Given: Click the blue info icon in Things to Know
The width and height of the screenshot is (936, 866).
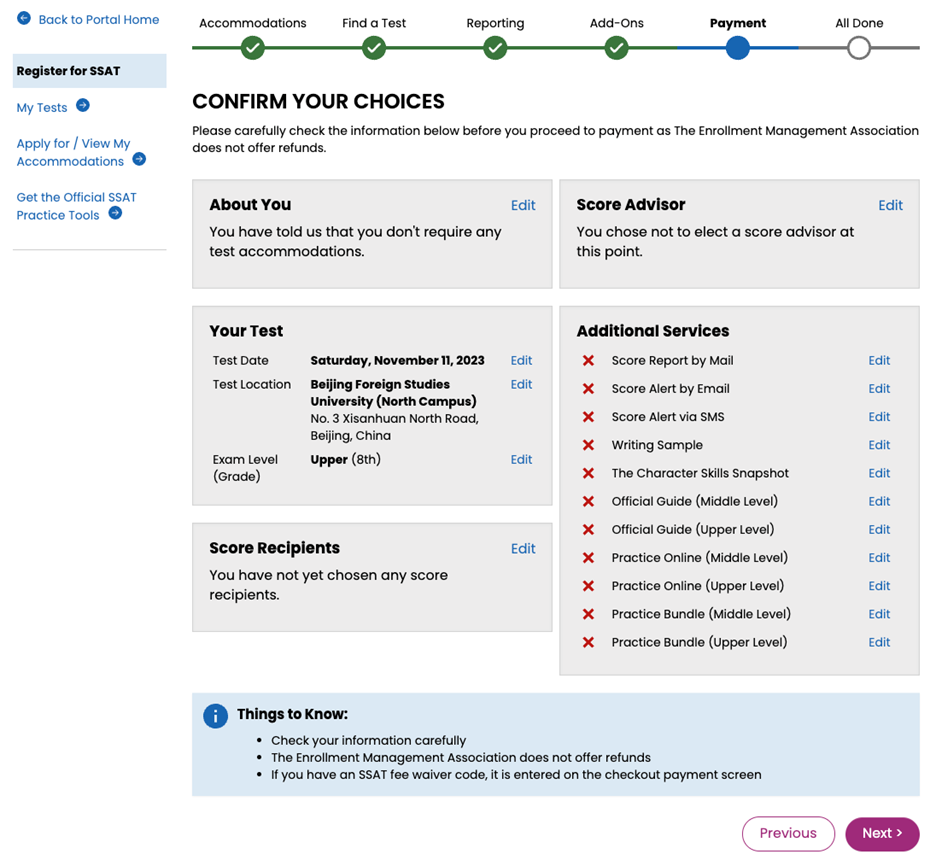Looking at the screenshot, I should 215,716.
